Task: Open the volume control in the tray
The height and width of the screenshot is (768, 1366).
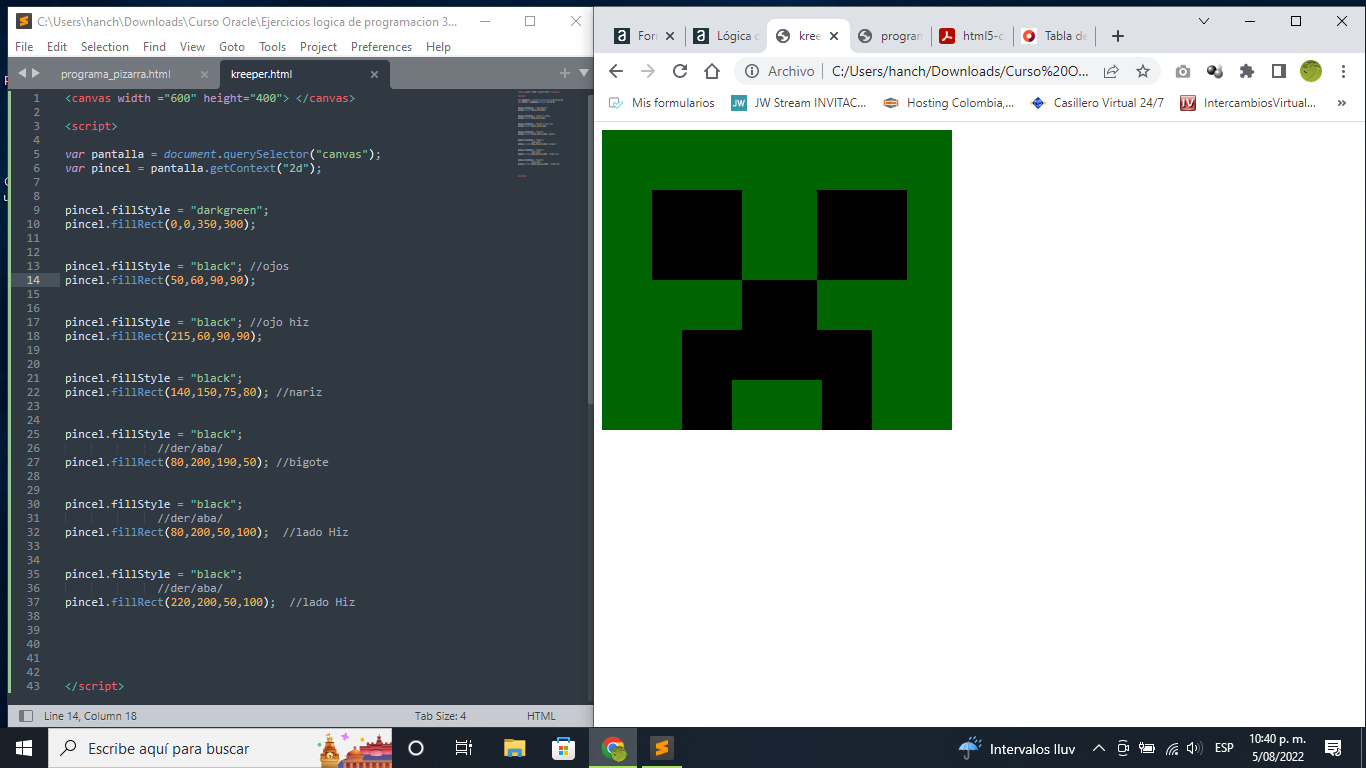Action: point(1194,748)
